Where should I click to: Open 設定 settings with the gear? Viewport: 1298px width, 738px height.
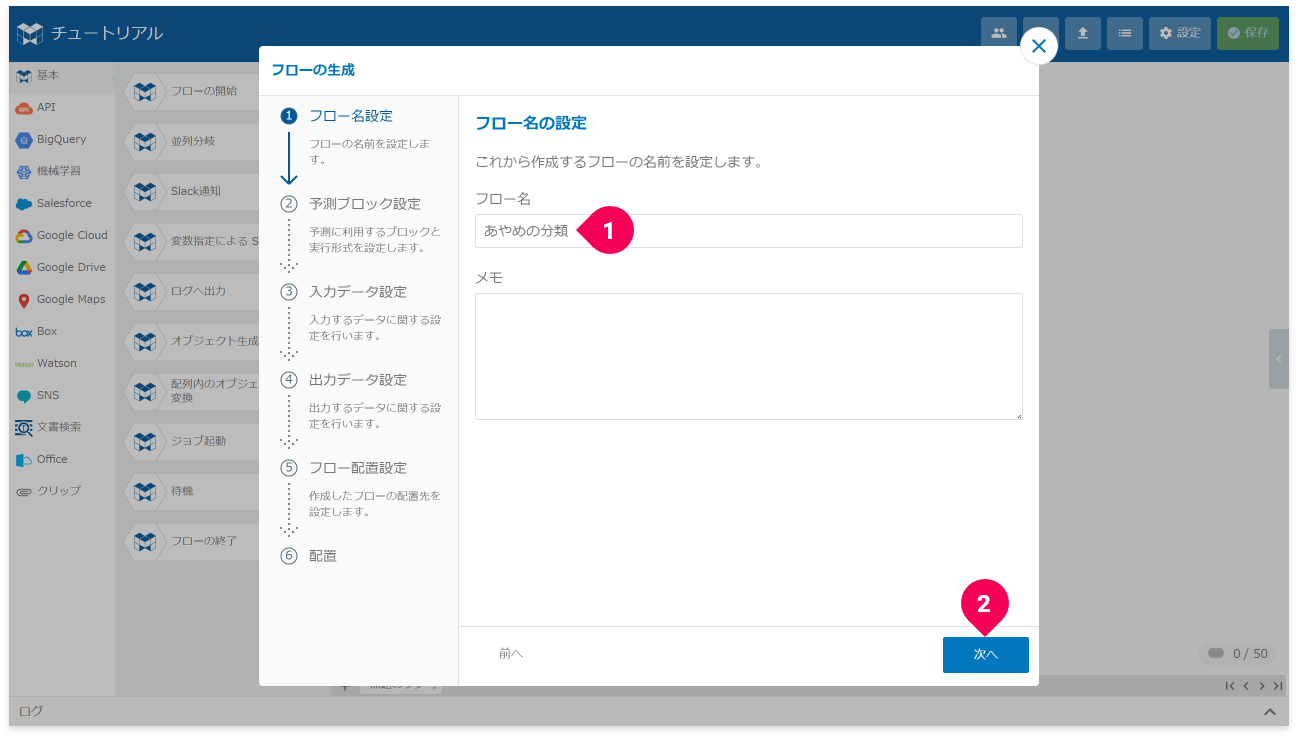[1180, 33]
